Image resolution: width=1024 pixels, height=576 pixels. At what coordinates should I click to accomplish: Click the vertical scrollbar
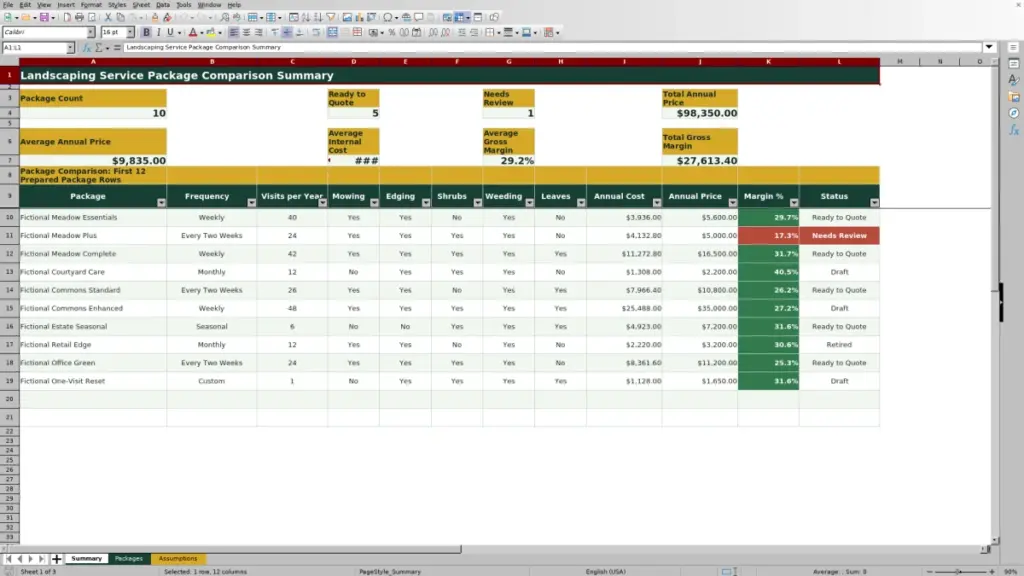(995, 300)
